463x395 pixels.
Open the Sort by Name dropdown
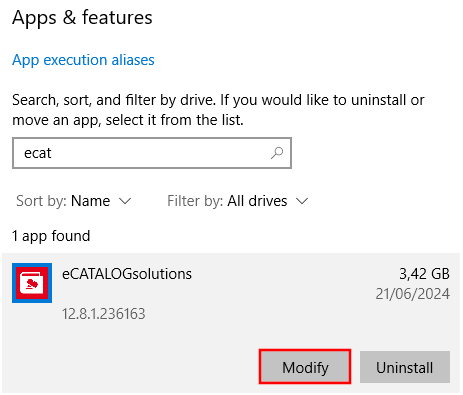tap(74, 201)
